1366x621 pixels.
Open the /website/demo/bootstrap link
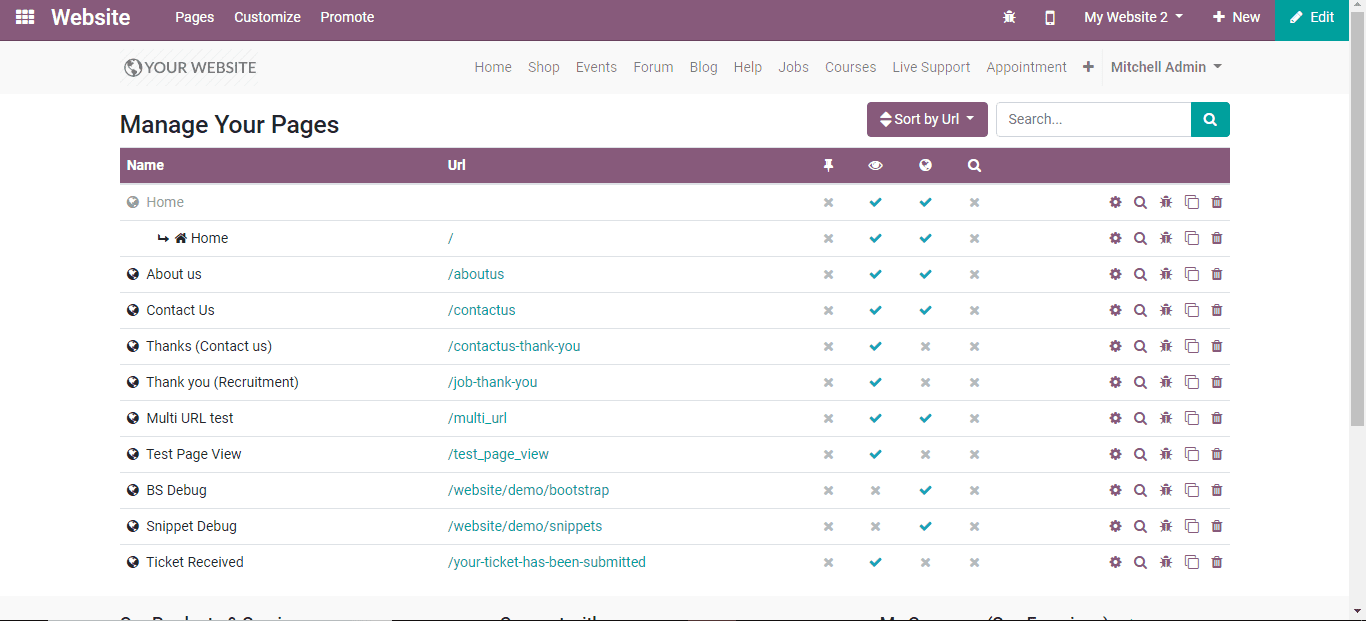coord(528,490)
